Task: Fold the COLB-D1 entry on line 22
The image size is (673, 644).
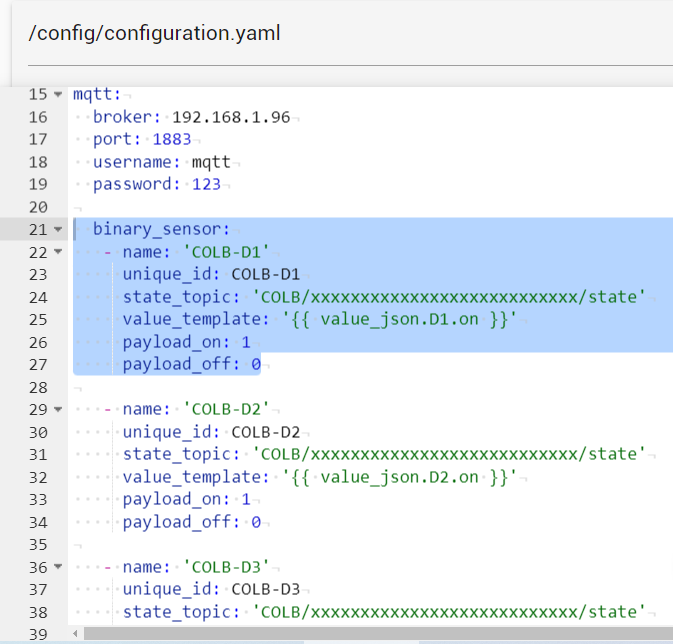Action: (58, 253)
